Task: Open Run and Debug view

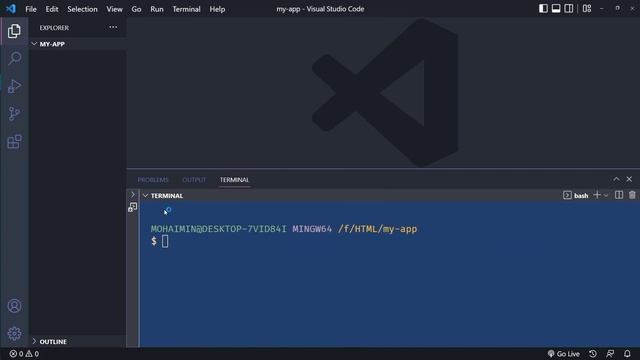Action: [x=14, y=86]
